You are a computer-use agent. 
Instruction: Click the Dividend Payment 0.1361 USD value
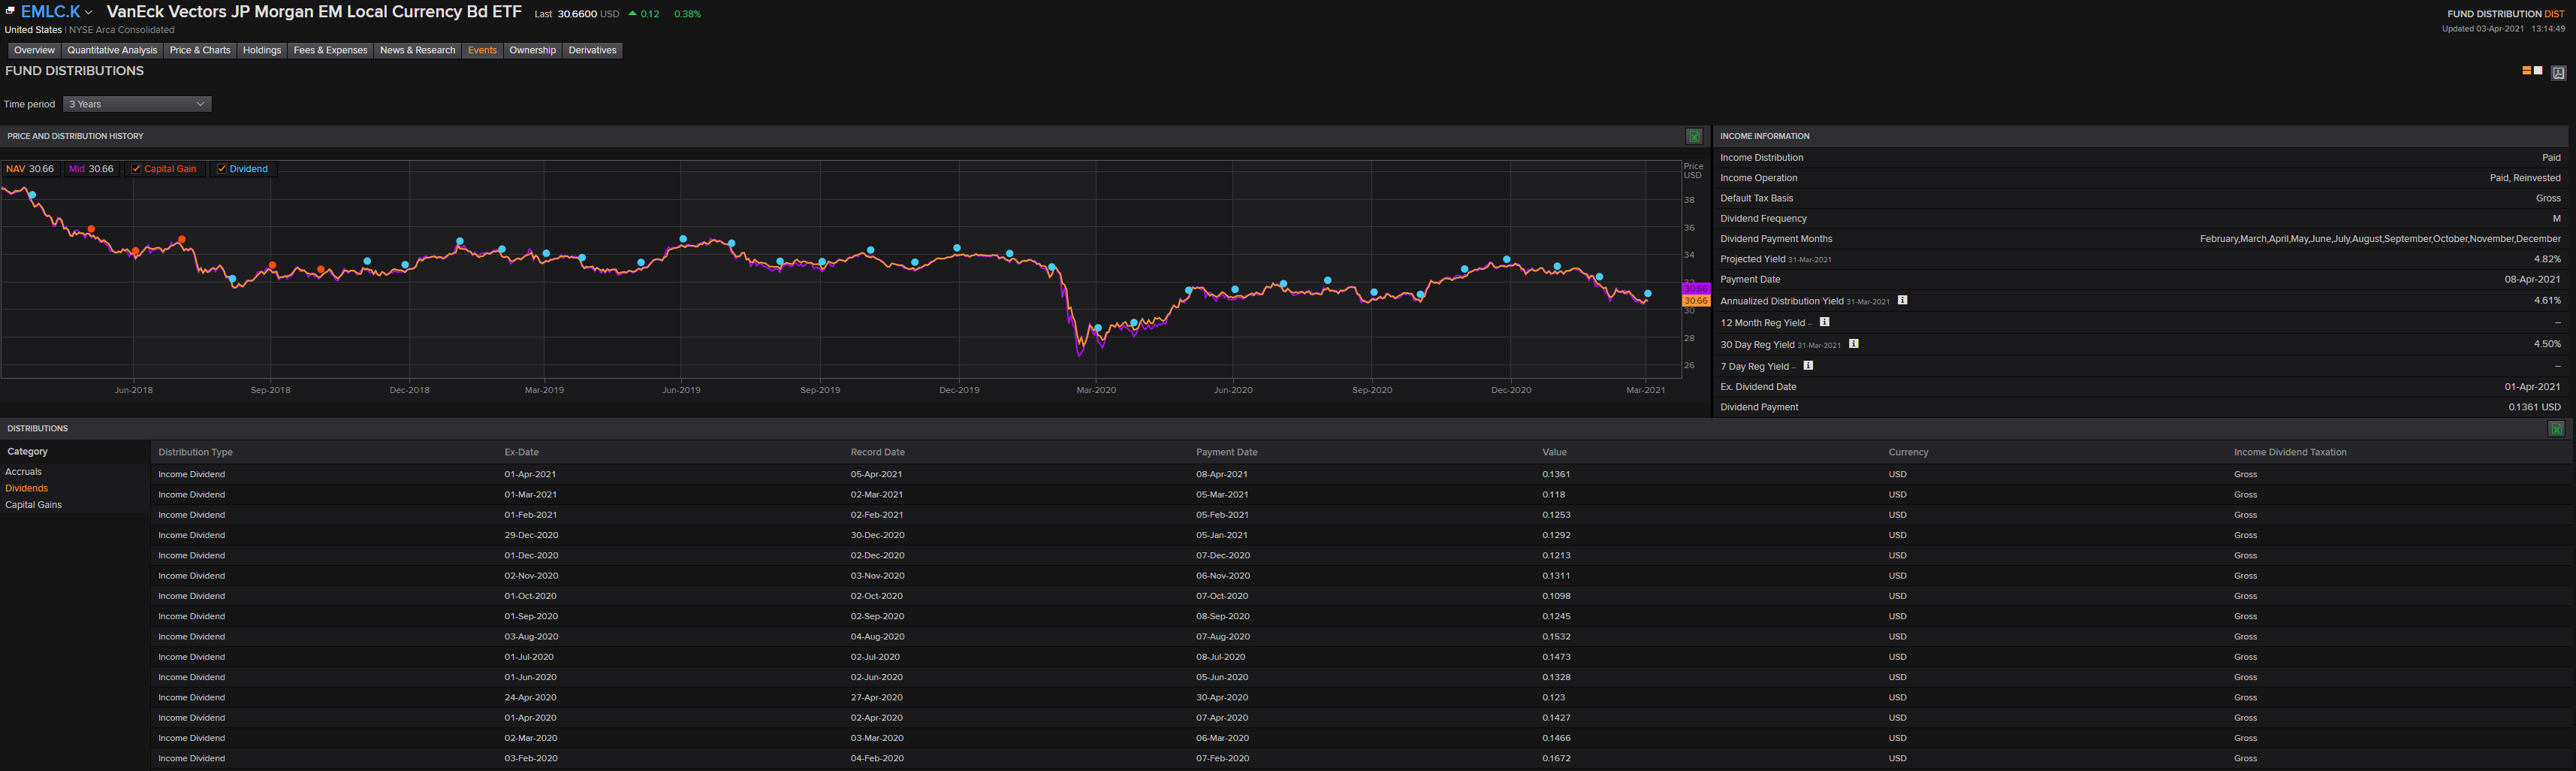click(2535, 407)
